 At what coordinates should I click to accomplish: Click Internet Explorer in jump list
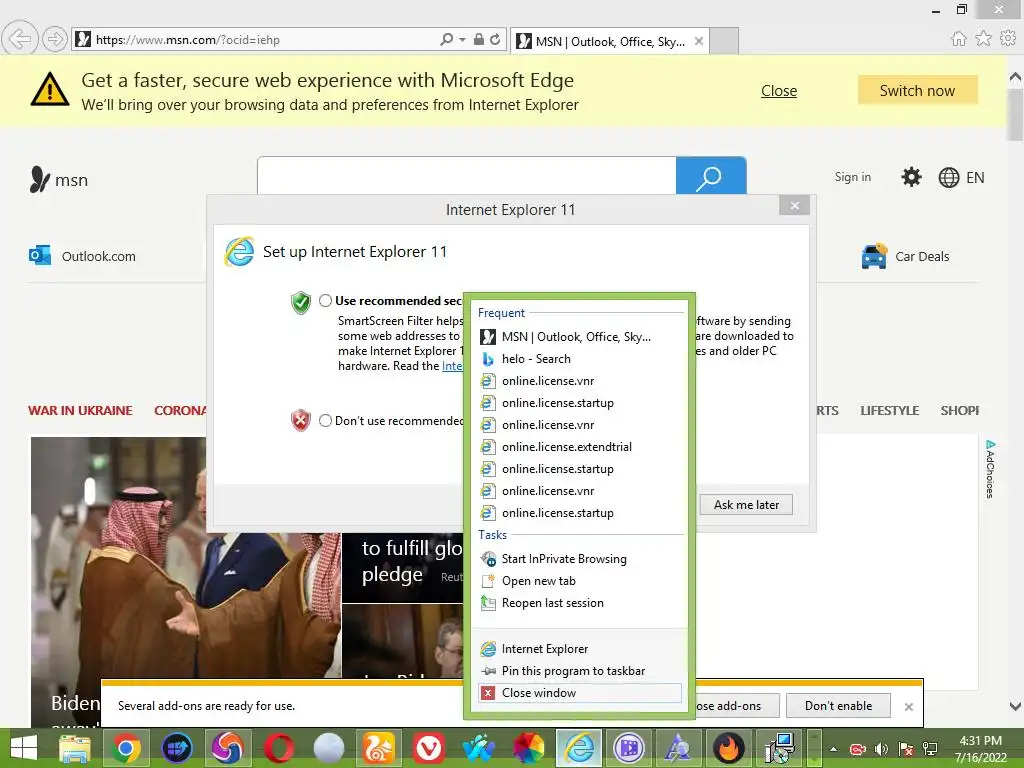tap(581, 648)
